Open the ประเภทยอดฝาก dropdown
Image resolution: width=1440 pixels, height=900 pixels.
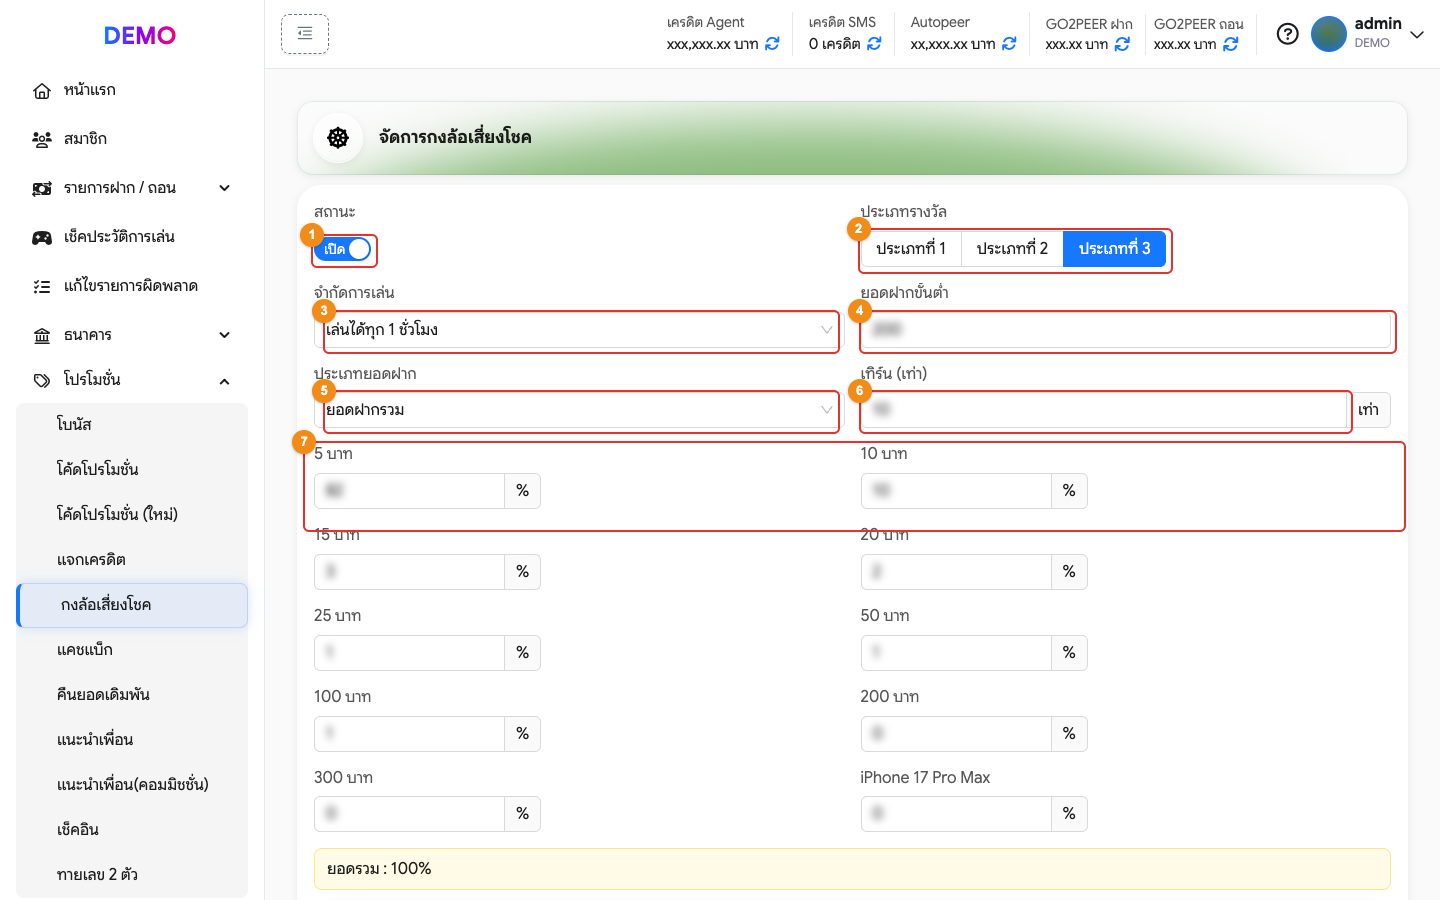[579, 410]
